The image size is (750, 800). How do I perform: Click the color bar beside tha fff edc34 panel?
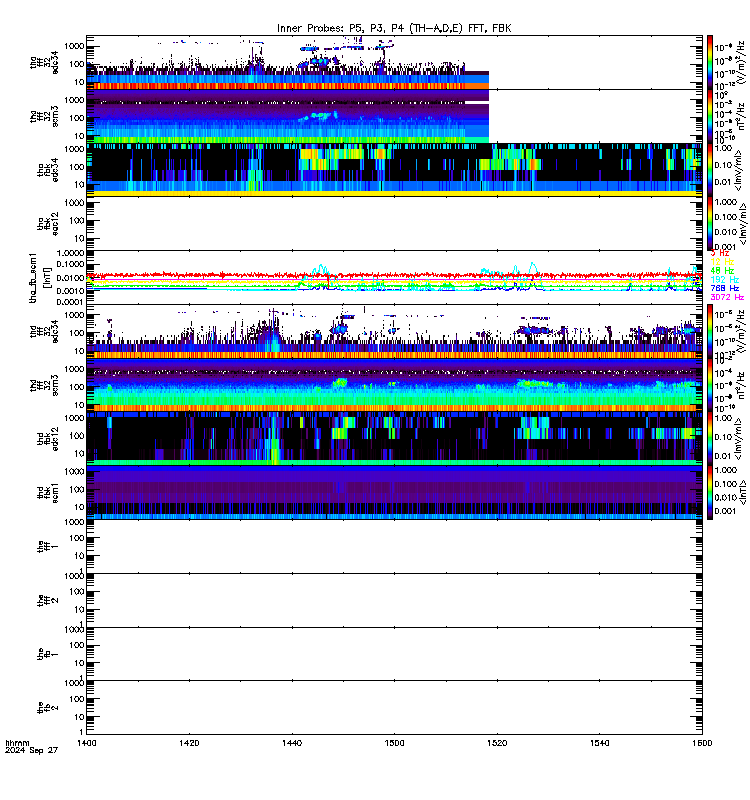(x=710, y=62)
